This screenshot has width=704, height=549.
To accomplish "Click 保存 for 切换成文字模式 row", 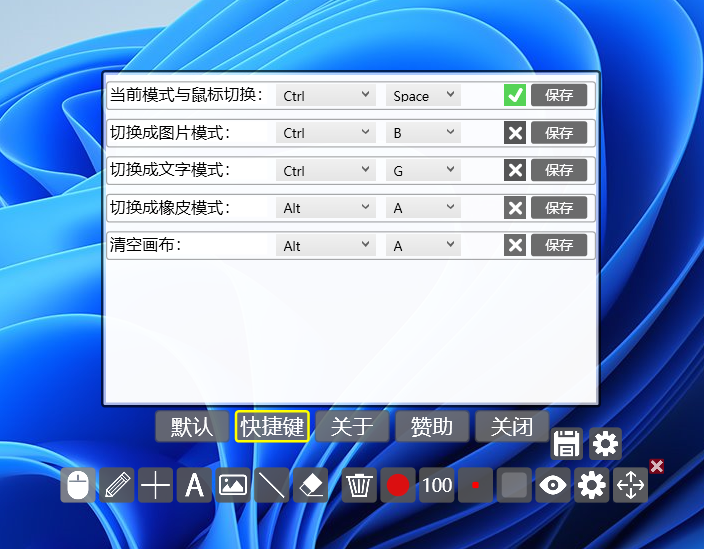I will click(559, 170).
